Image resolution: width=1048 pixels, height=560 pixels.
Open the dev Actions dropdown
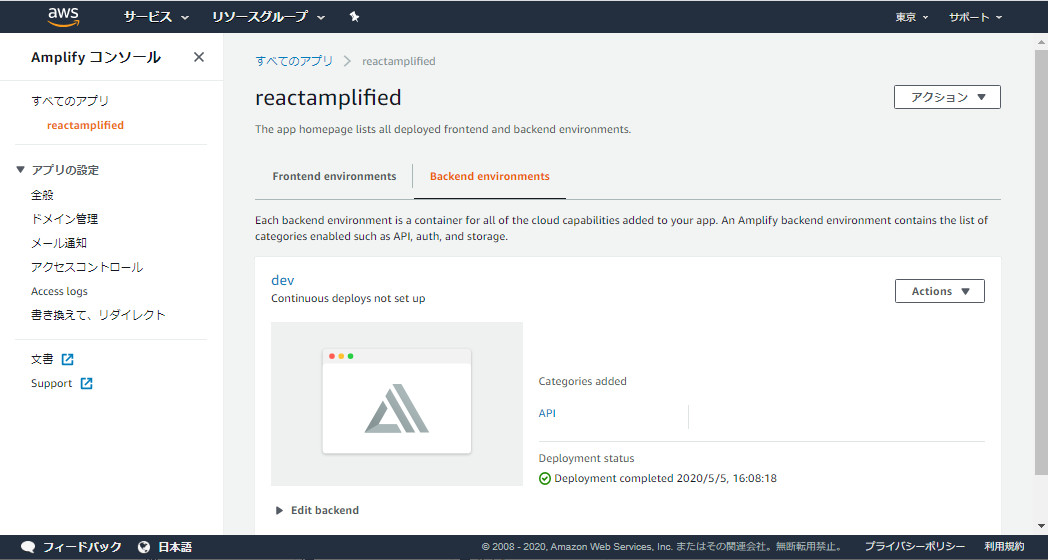pos(940,291)
